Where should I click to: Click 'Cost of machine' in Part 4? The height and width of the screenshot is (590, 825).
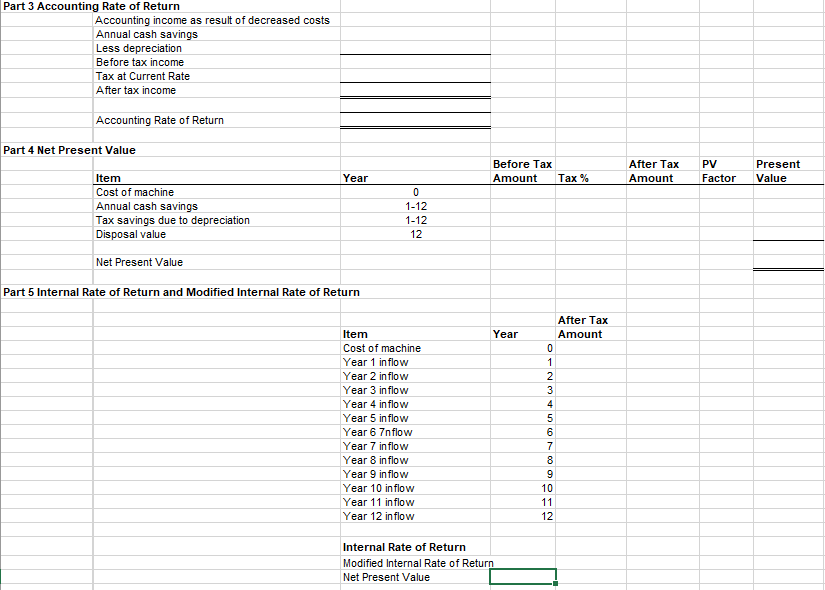(135, 192)
